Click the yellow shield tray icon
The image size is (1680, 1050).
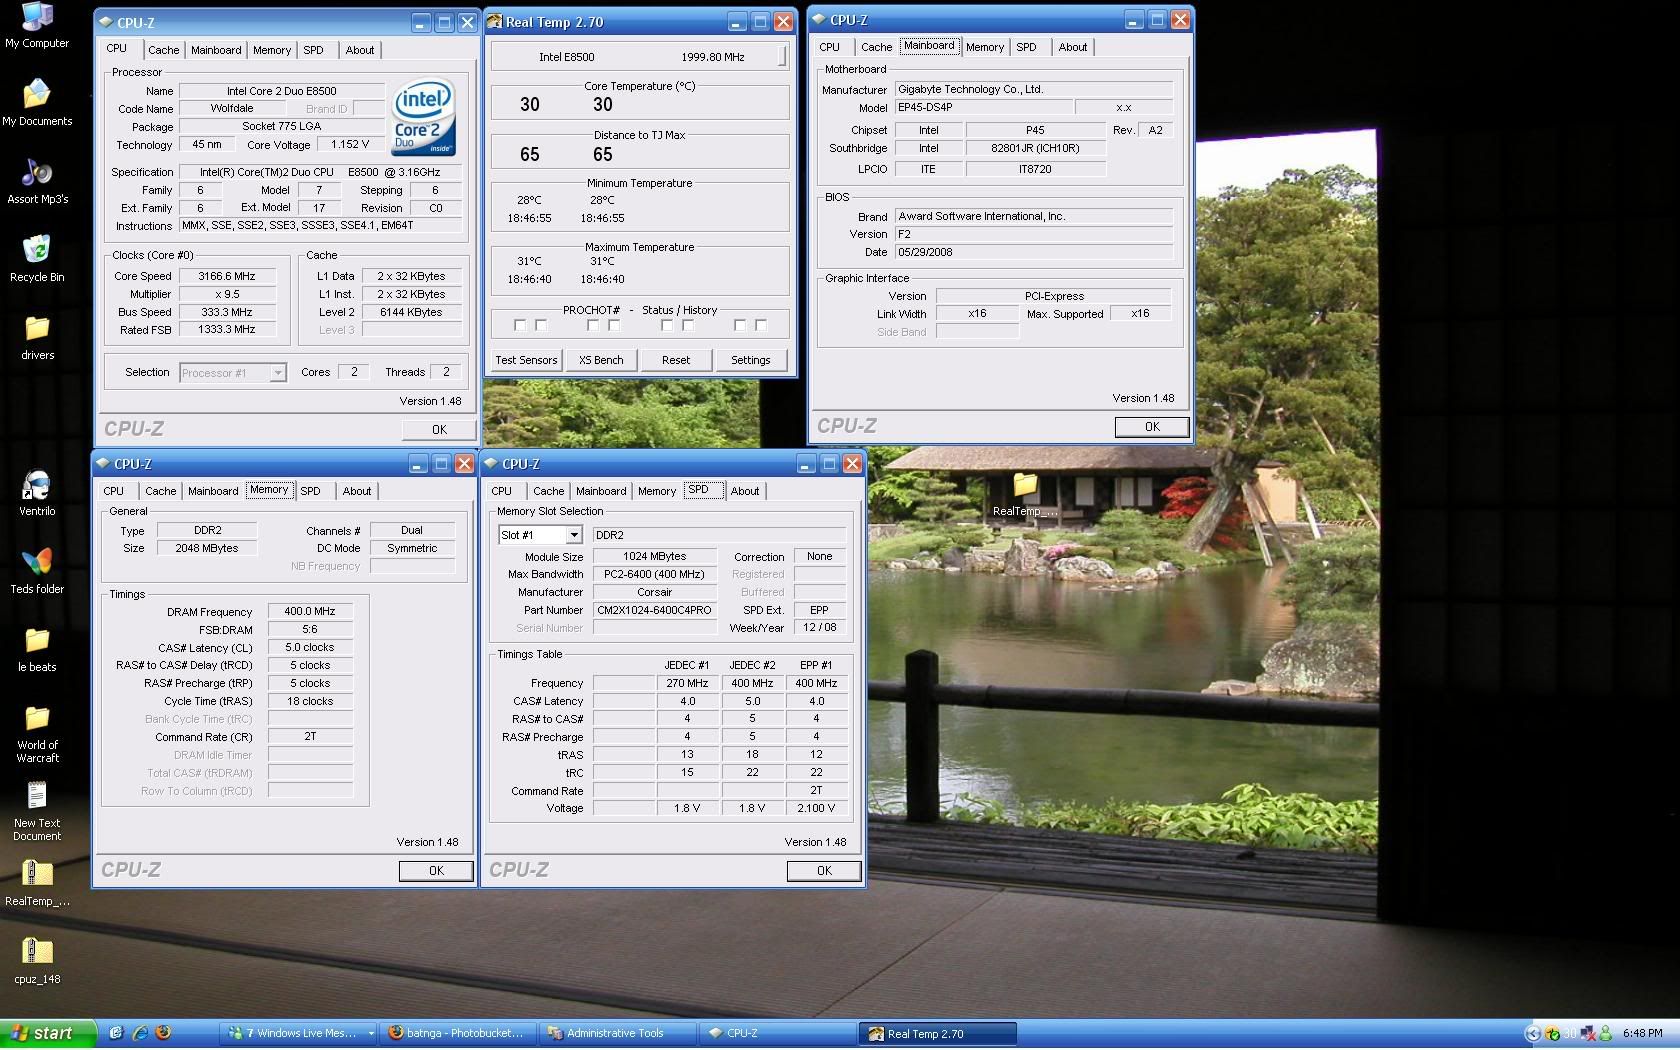coord(1552,1033)
